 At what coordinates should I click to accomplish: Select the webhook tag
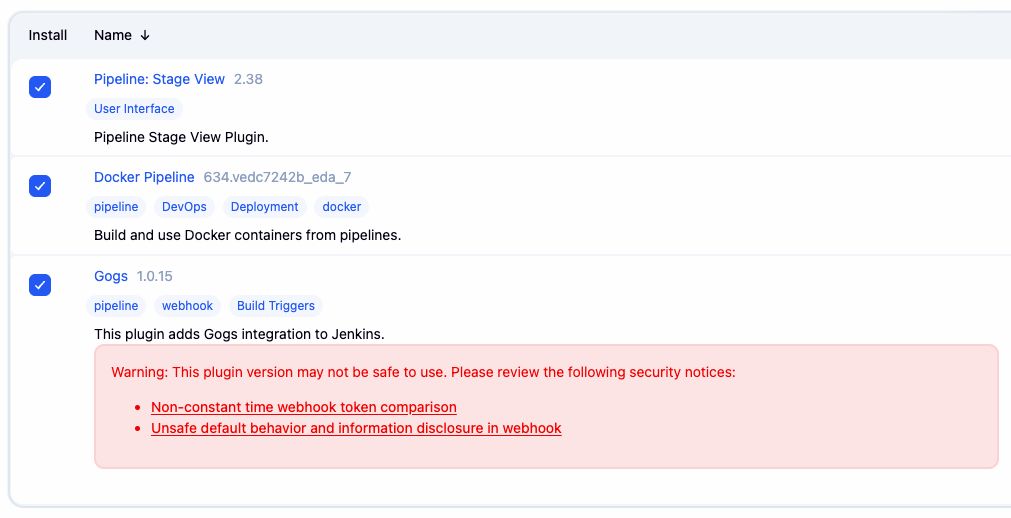click(x=187, y=306)
